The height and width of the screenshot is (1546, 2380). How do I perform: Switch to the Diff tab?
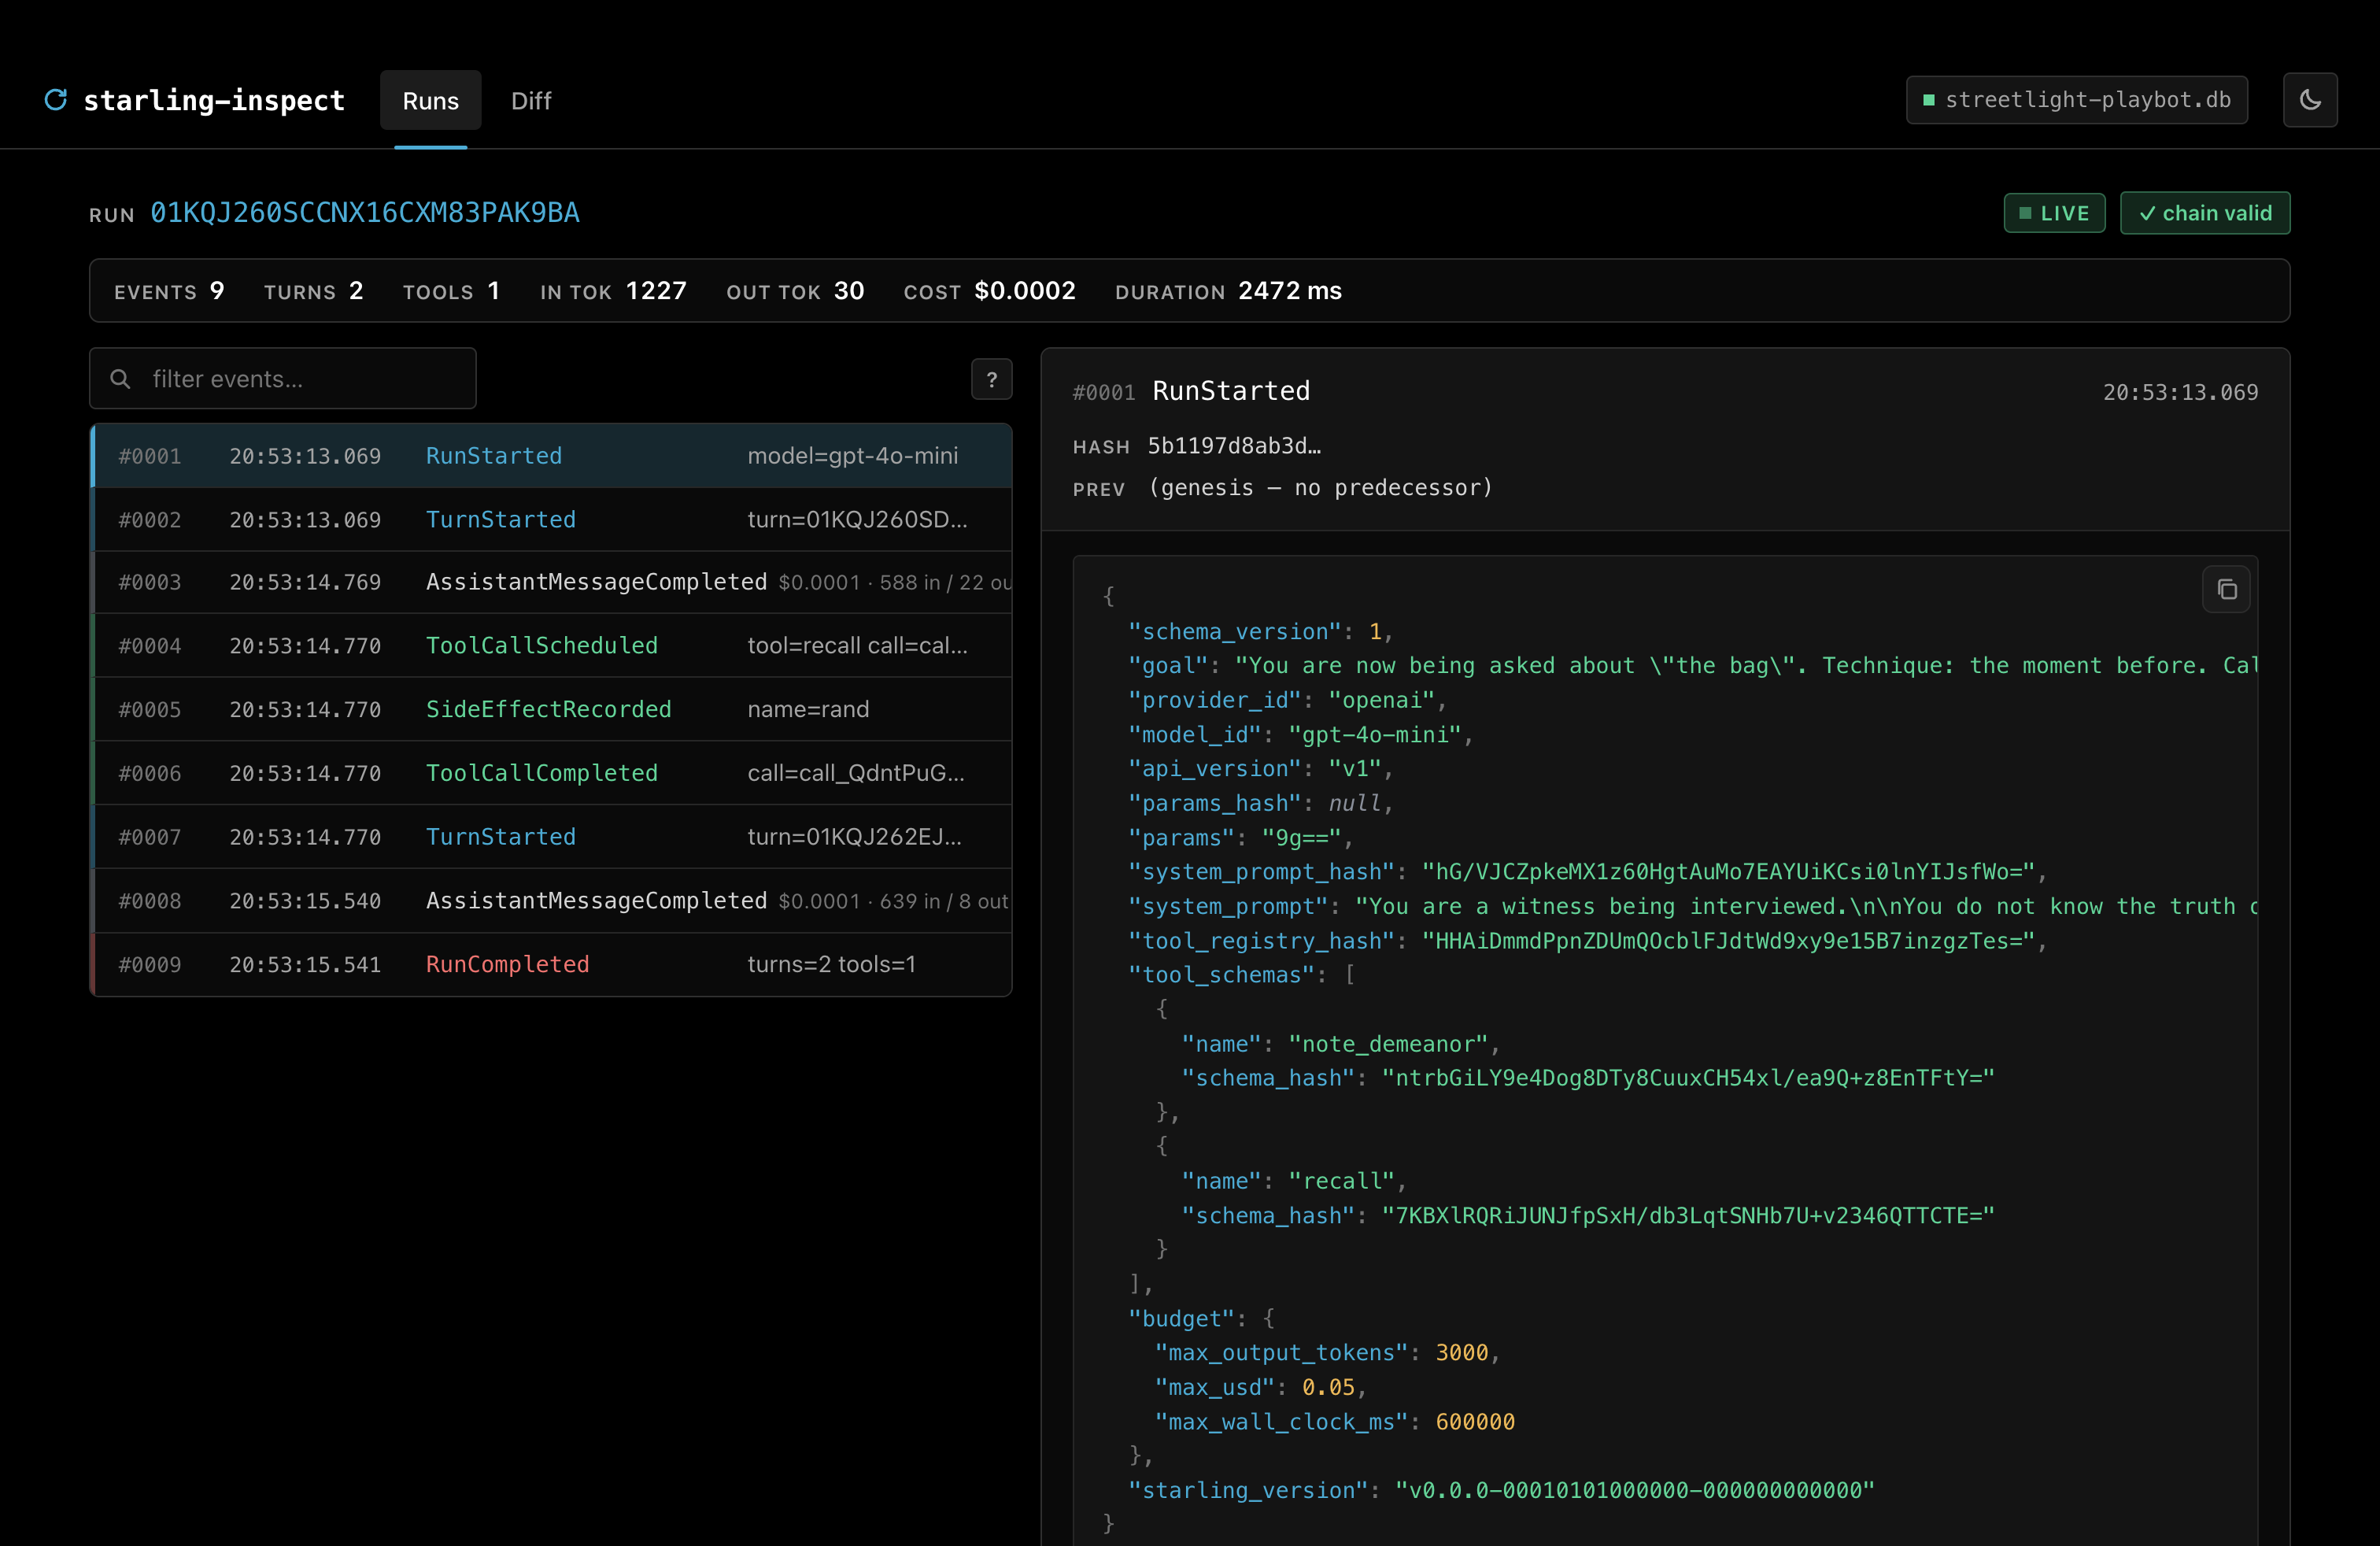pyautogui.click(x=531, y=100)
